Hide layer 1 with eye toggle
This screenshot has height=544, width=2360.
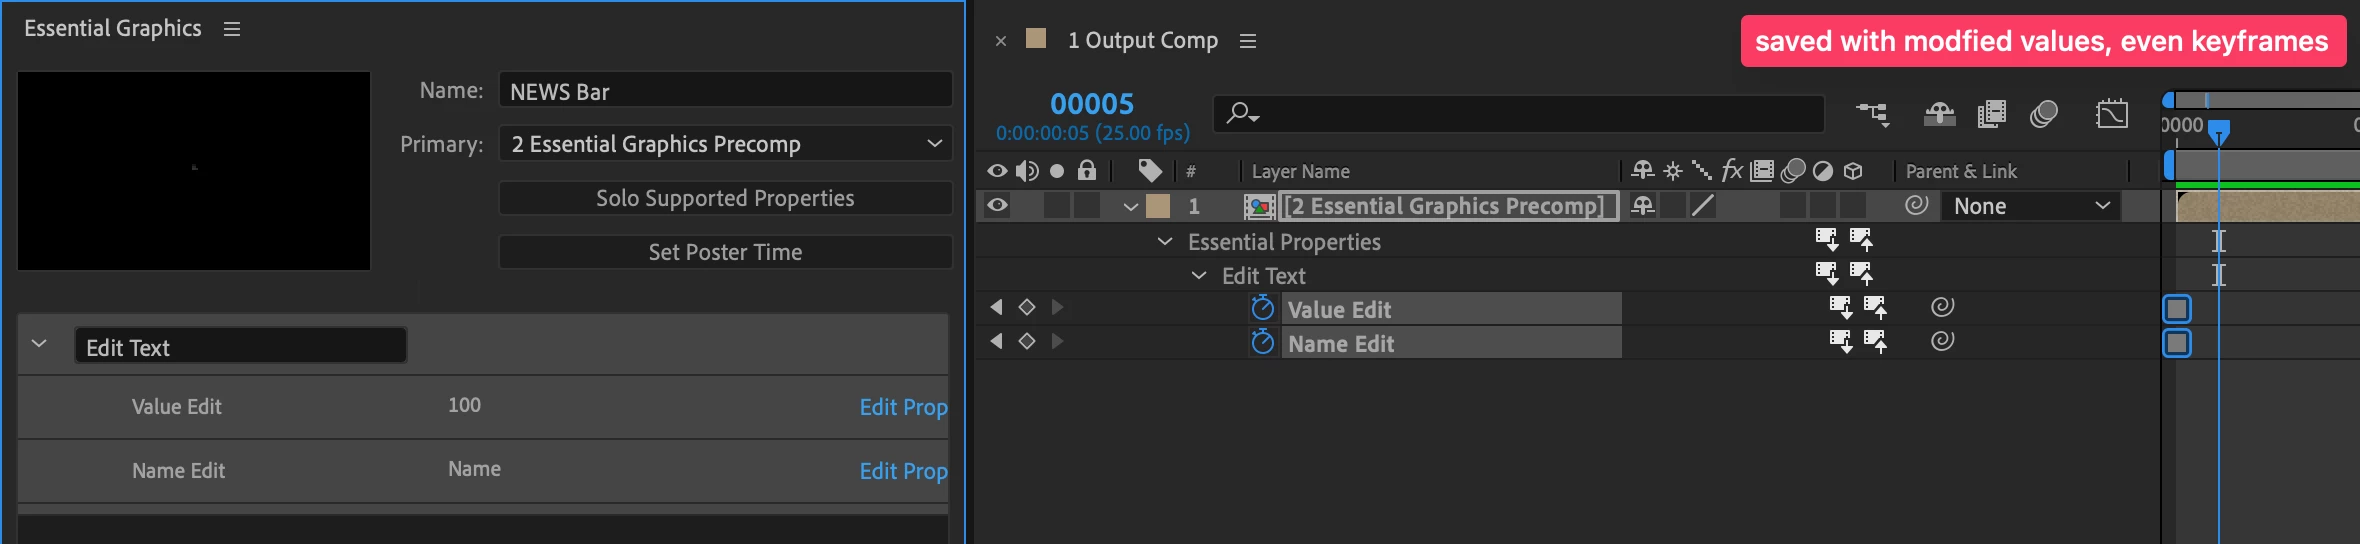pyautogui.click(x=997, y=205)
